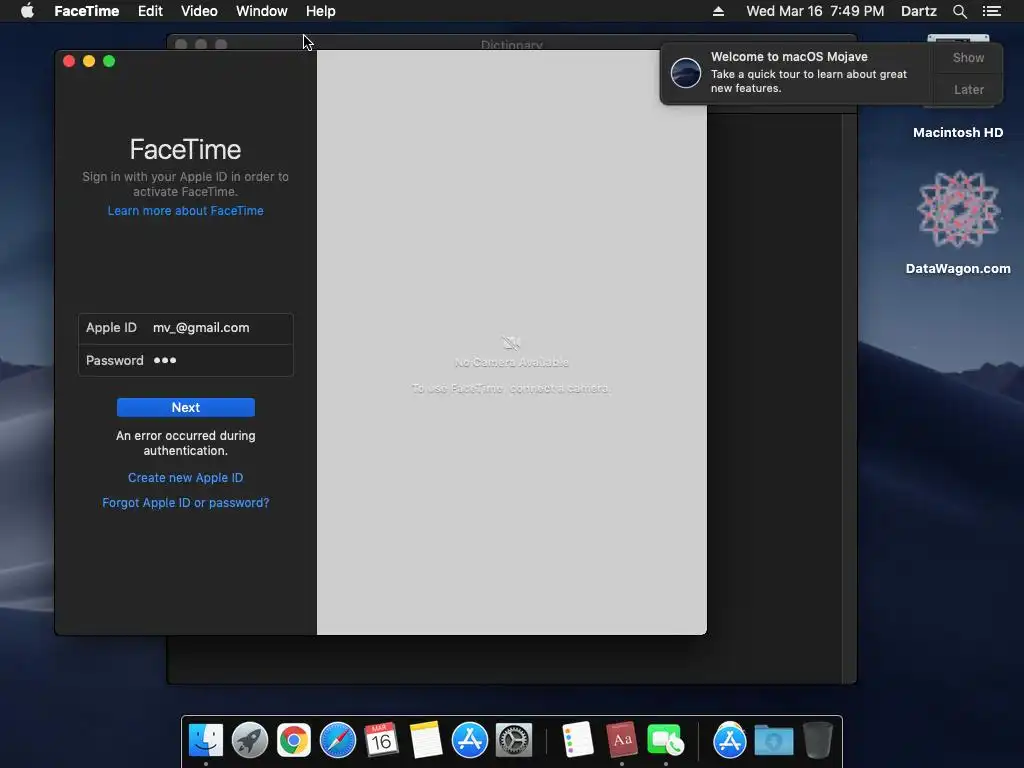Click into the Apple ID field

point(185,328)
